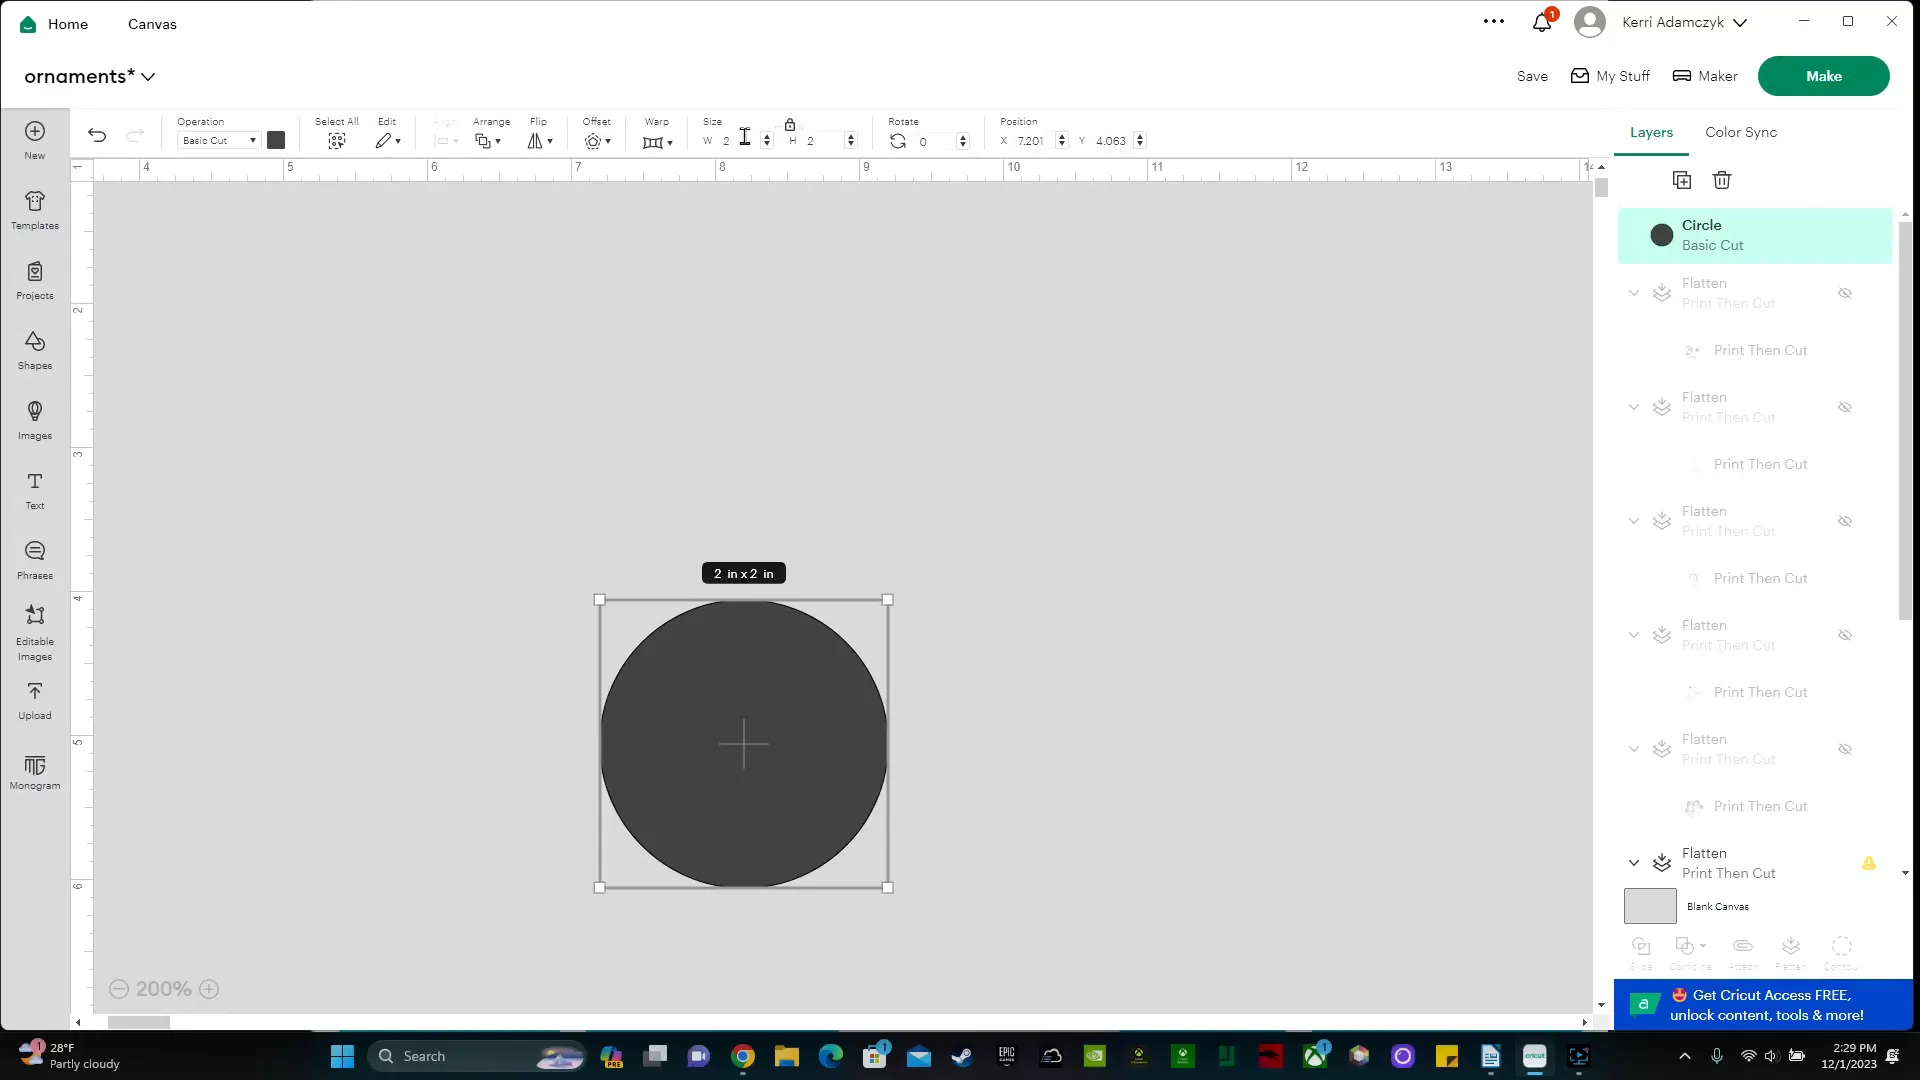Open the Offset dropdown

(x=598, y=141)
